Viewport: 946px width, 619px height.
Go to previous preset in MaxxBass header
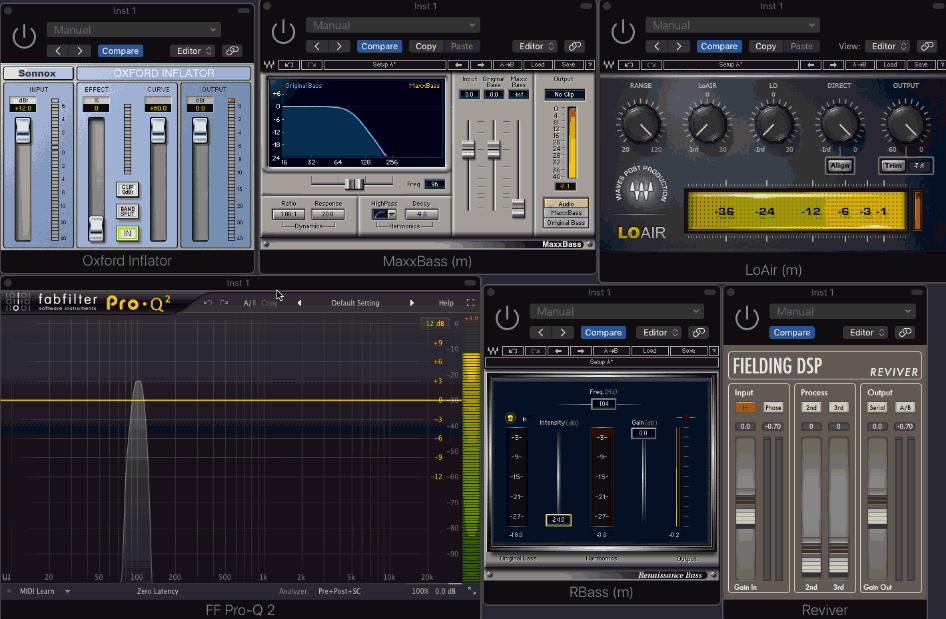pyautogui.click(x=317, y=46)
